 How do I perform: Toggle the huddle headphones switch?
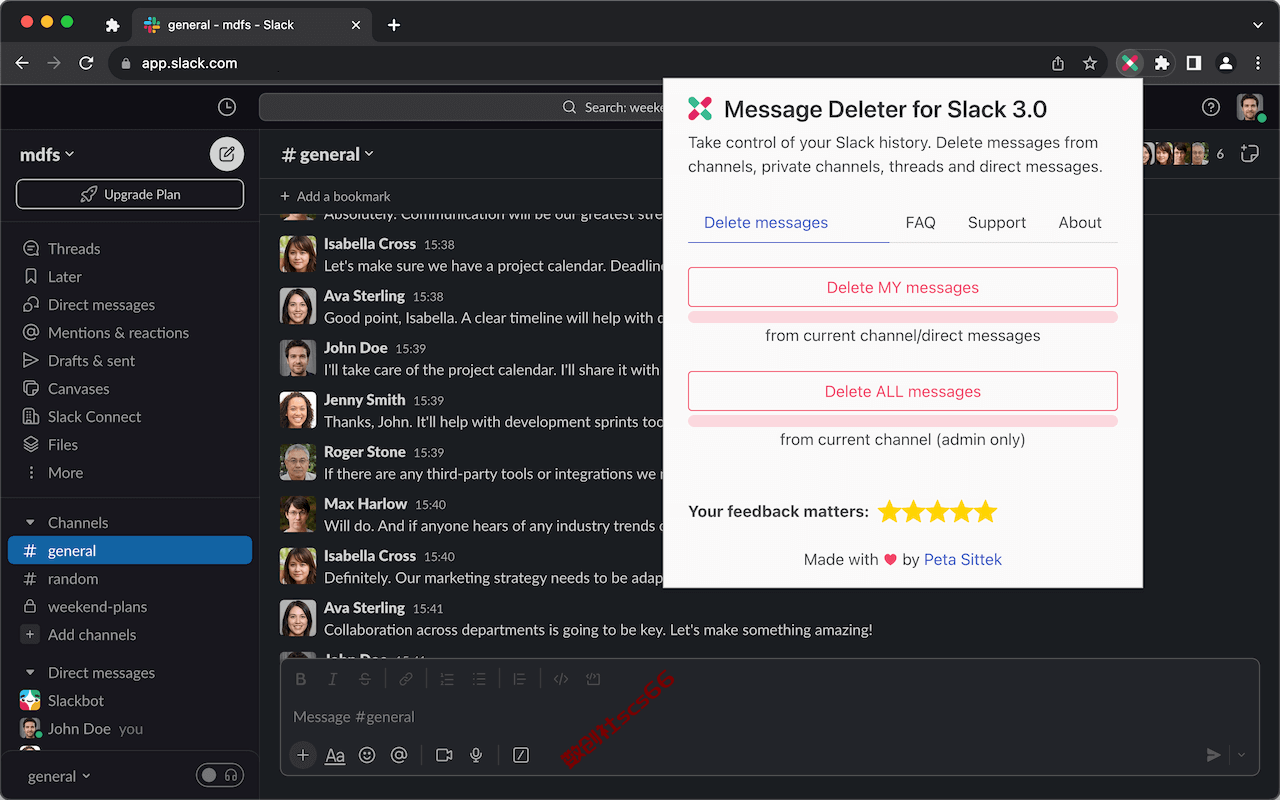tap(220, 775)
